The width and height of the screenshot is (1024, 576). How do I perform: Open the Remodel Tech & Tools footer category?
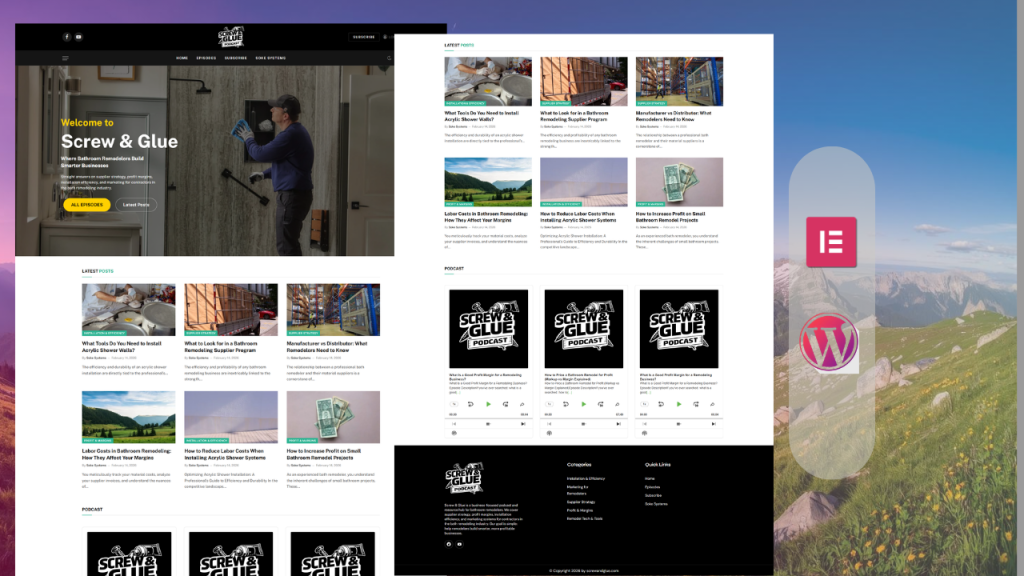coord(584,519)
